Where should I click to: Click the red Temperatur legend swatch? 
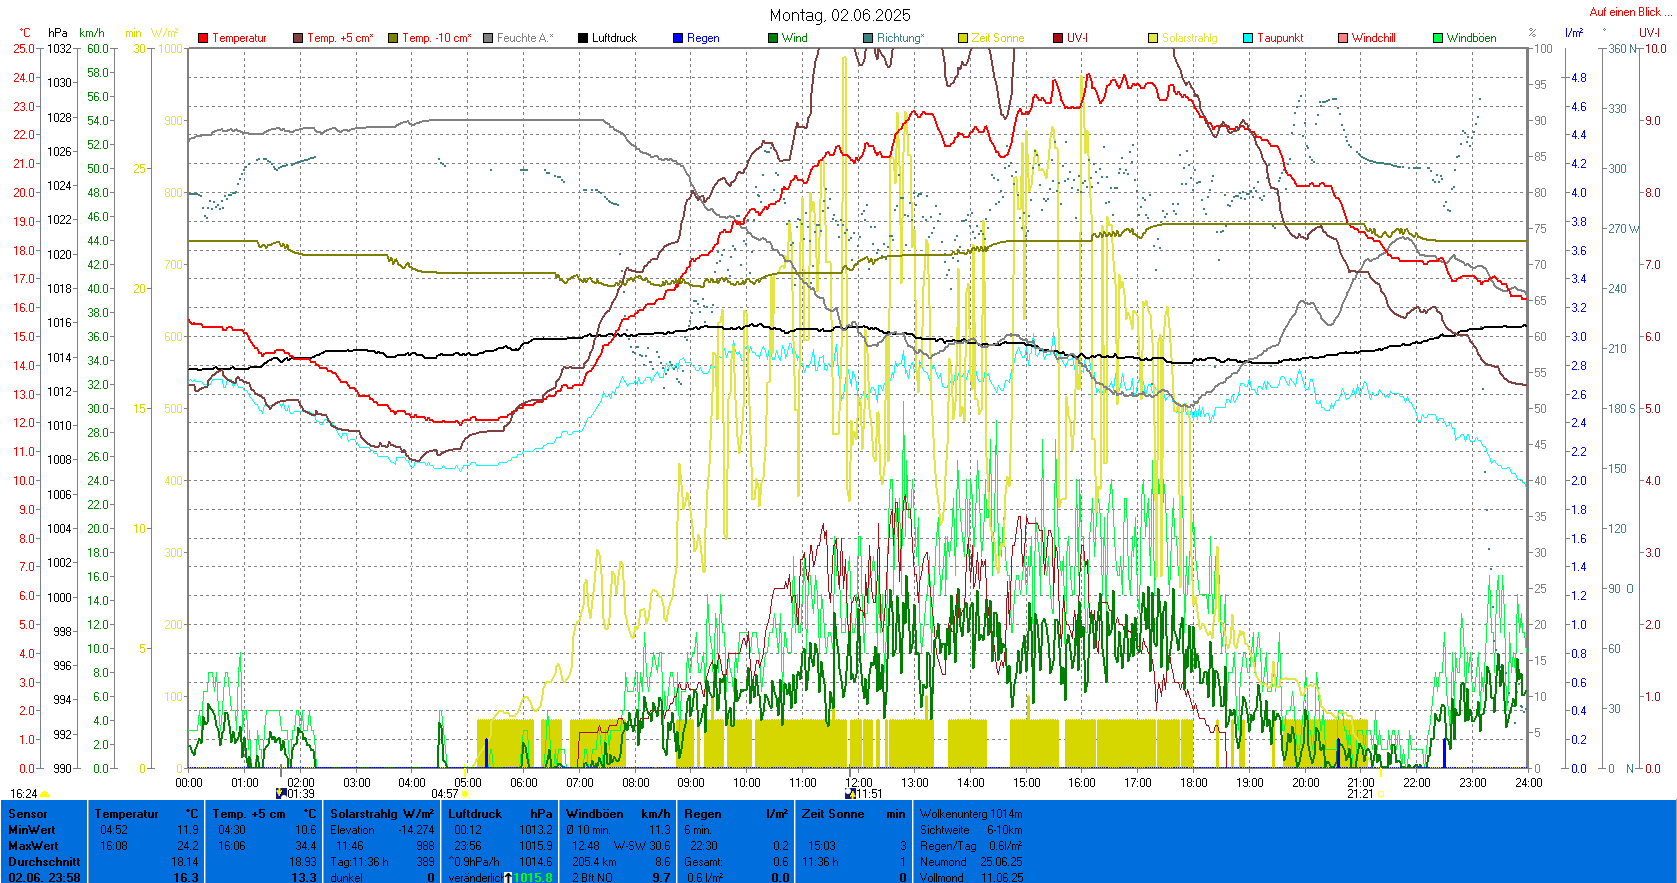click(x=203, y=38)
